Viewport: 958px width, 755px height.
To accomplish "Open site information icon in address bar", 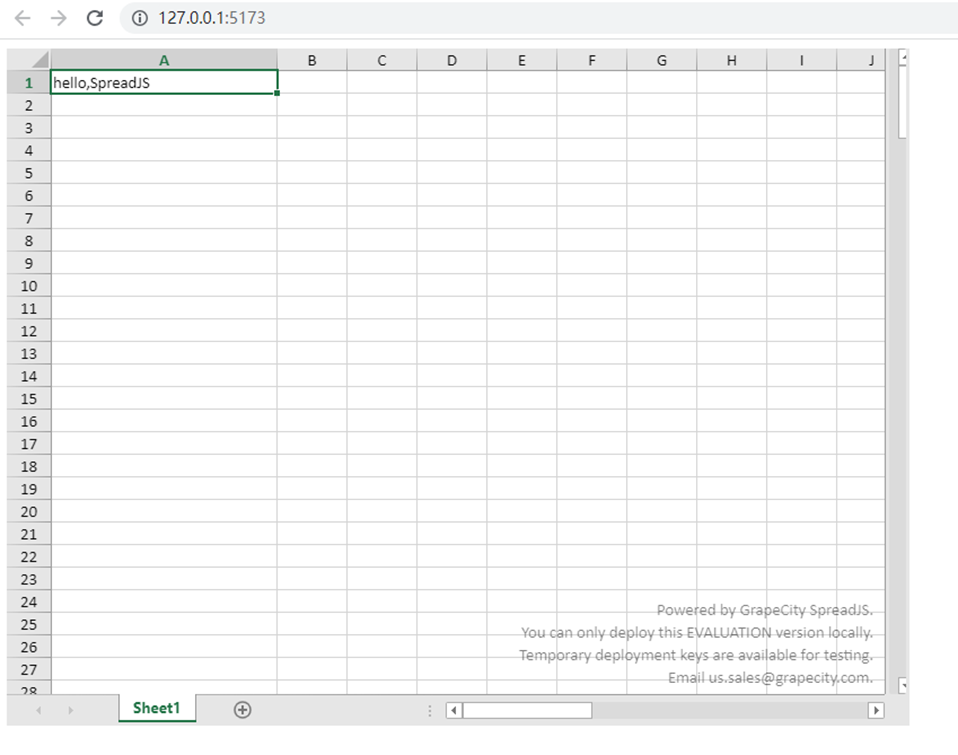I will 140,18.
